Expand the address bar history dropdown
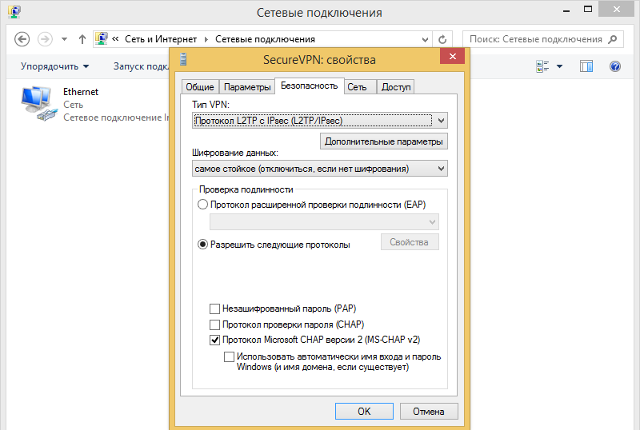 [x=425, y=40]
